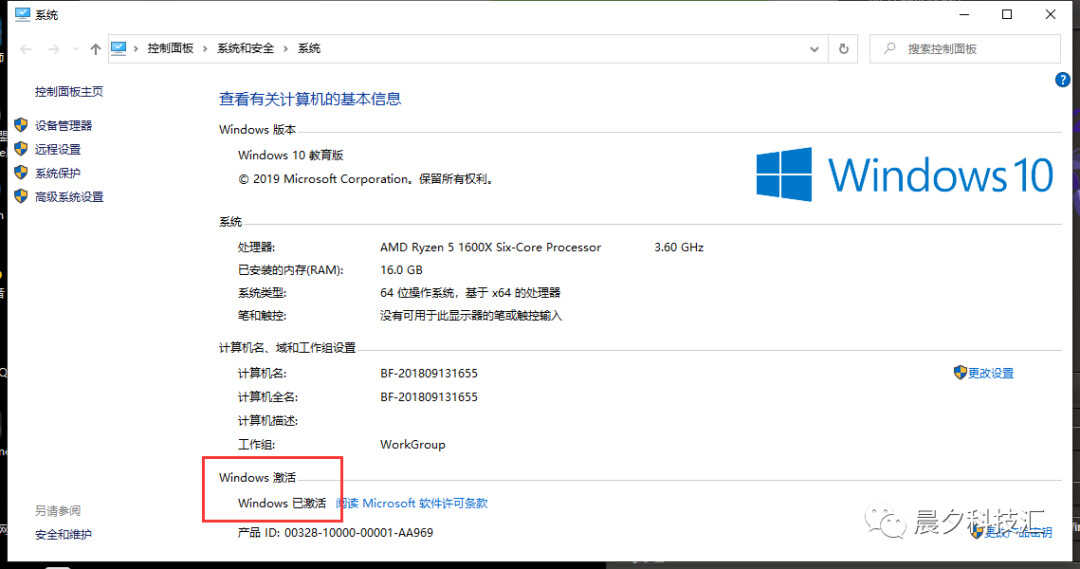Viewport: 1080px width, 569px height.
Task: Refresh the address bar location
Action: (x=844, y=49)
